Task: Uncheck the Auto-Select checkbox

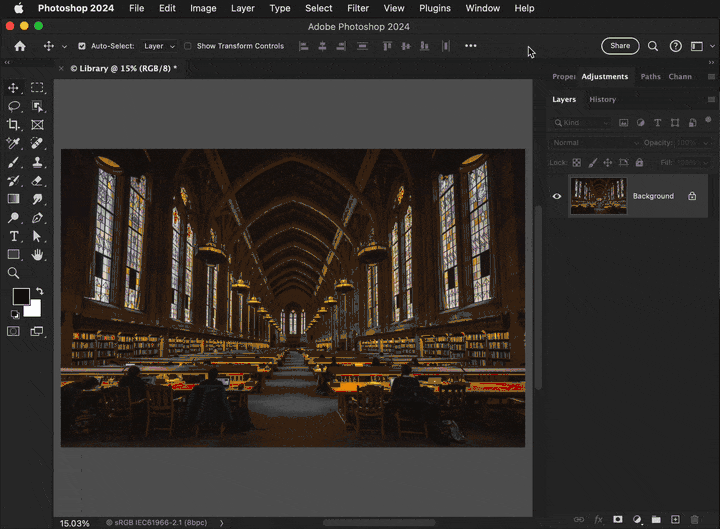Action: [x=82, y=46]
